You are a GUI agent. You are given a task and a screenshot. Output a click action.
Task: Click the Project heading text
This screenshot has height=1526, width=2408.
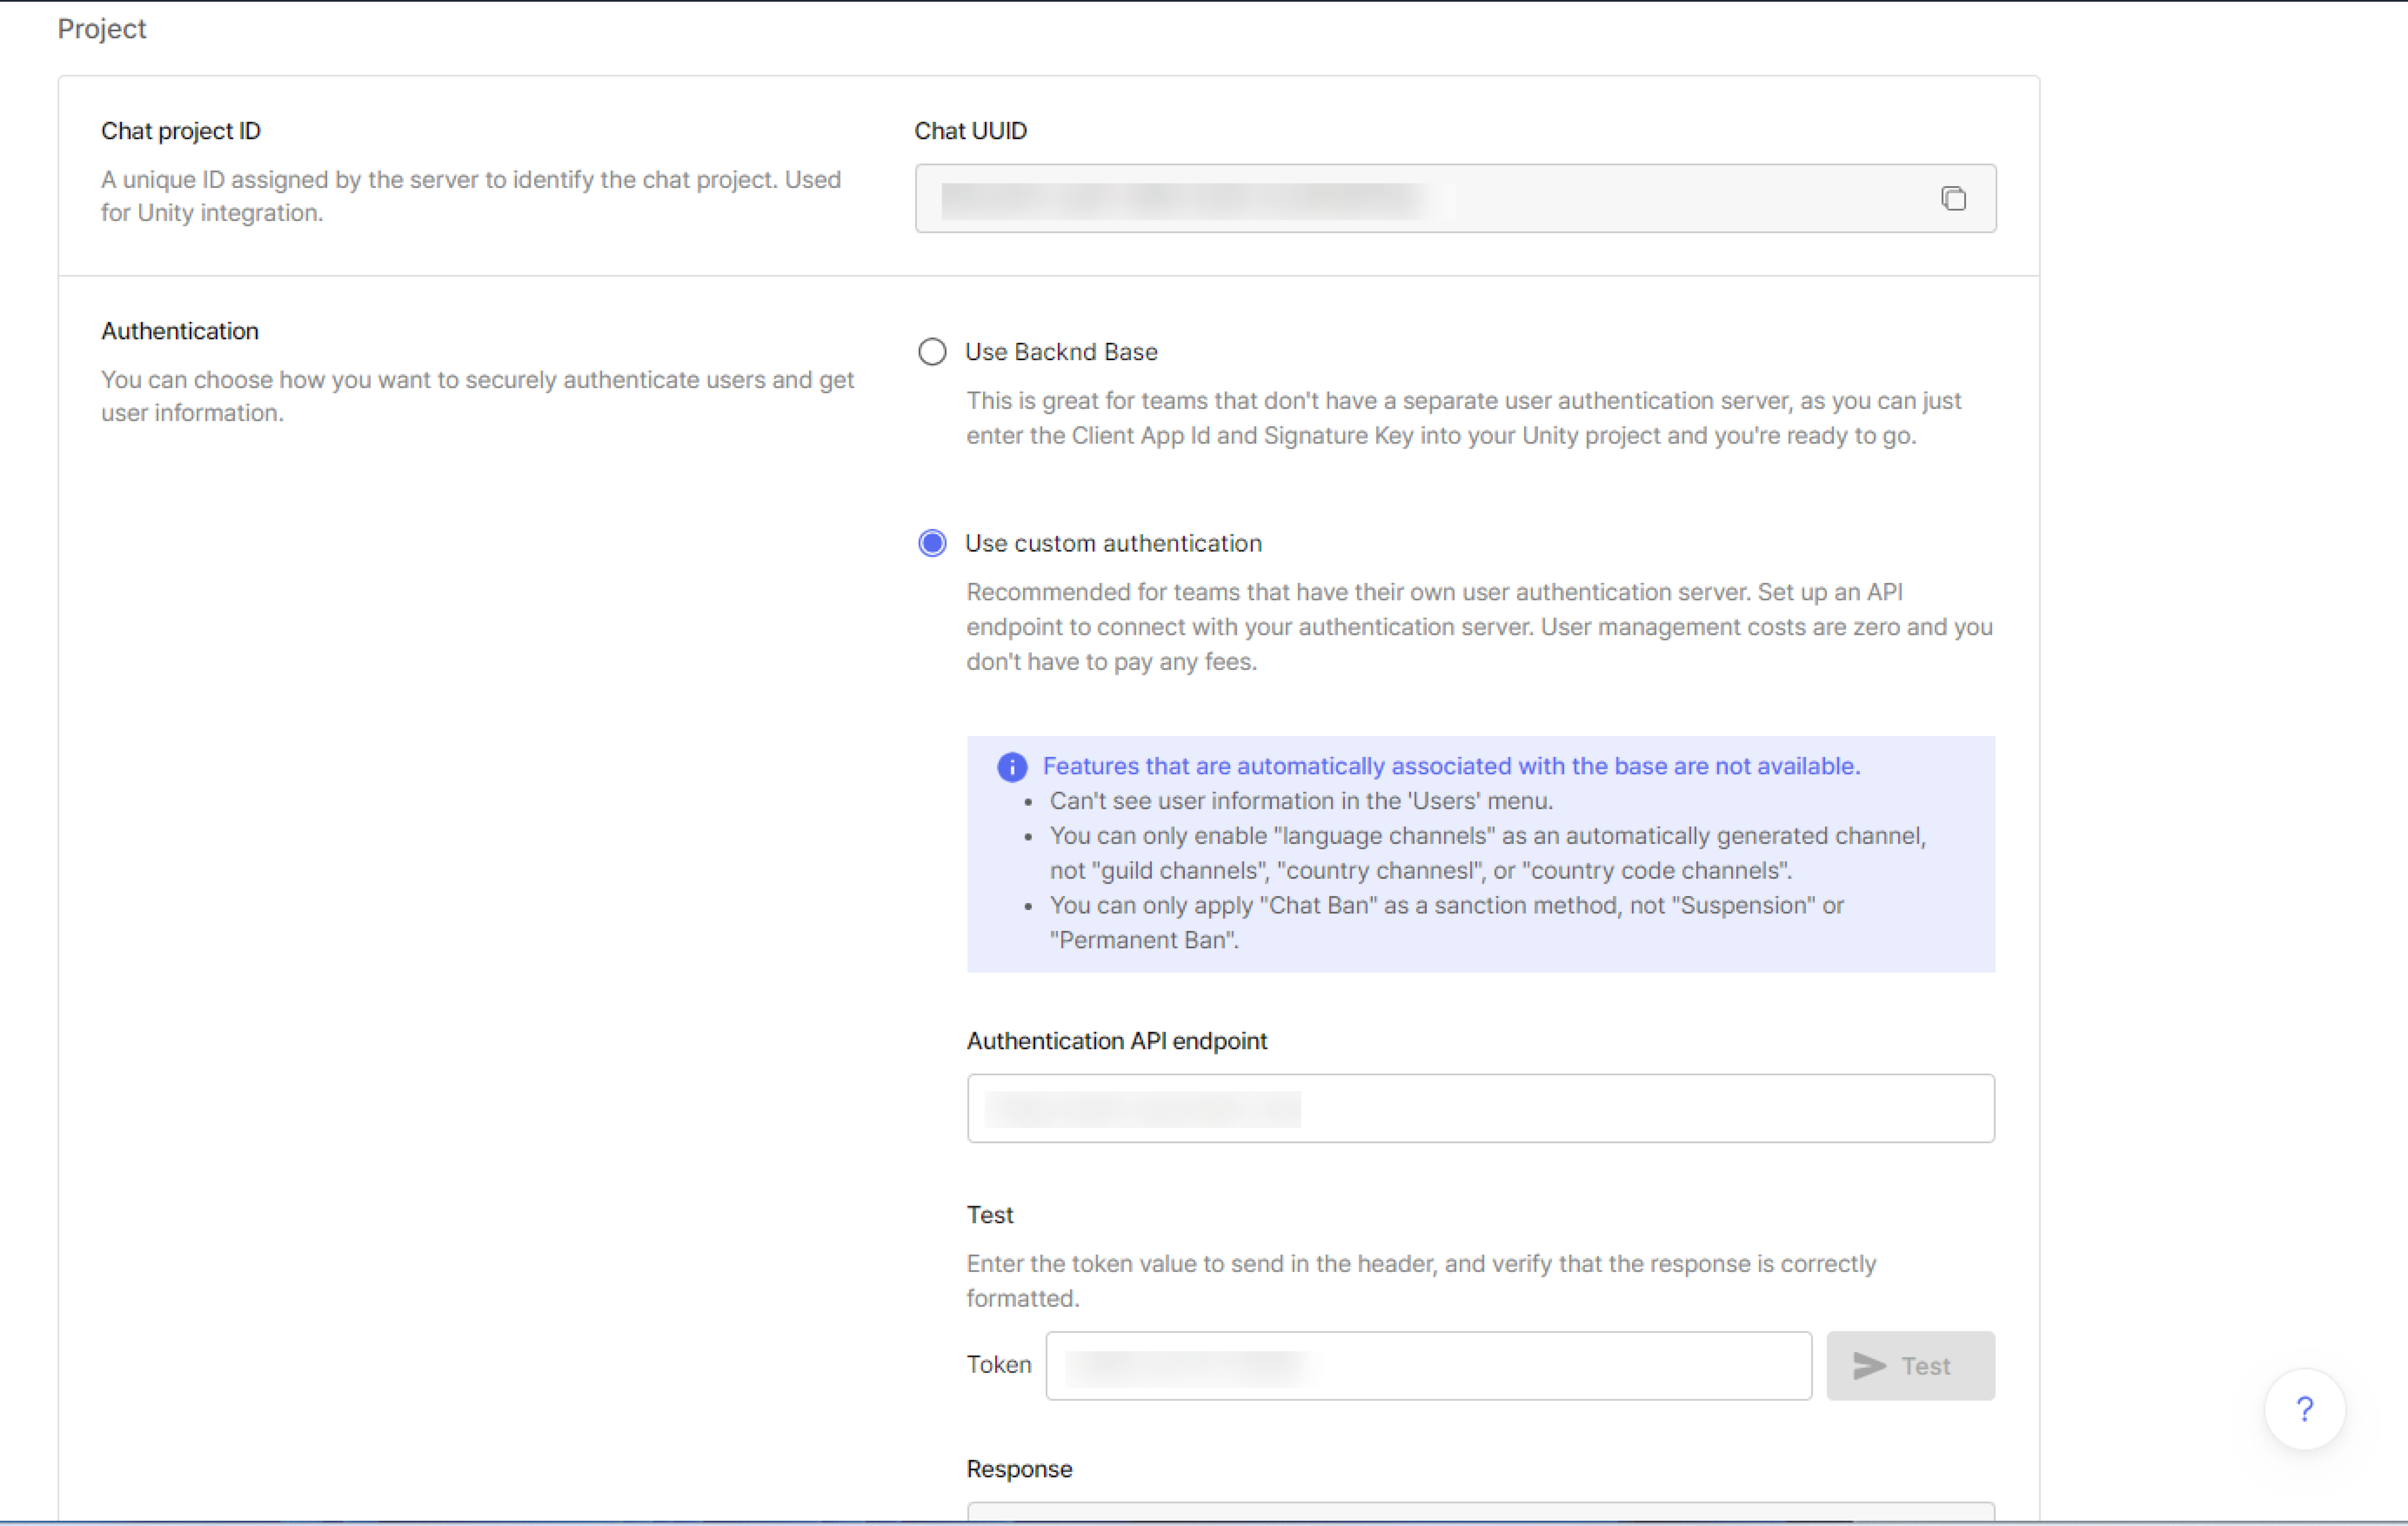click(102, 29)
